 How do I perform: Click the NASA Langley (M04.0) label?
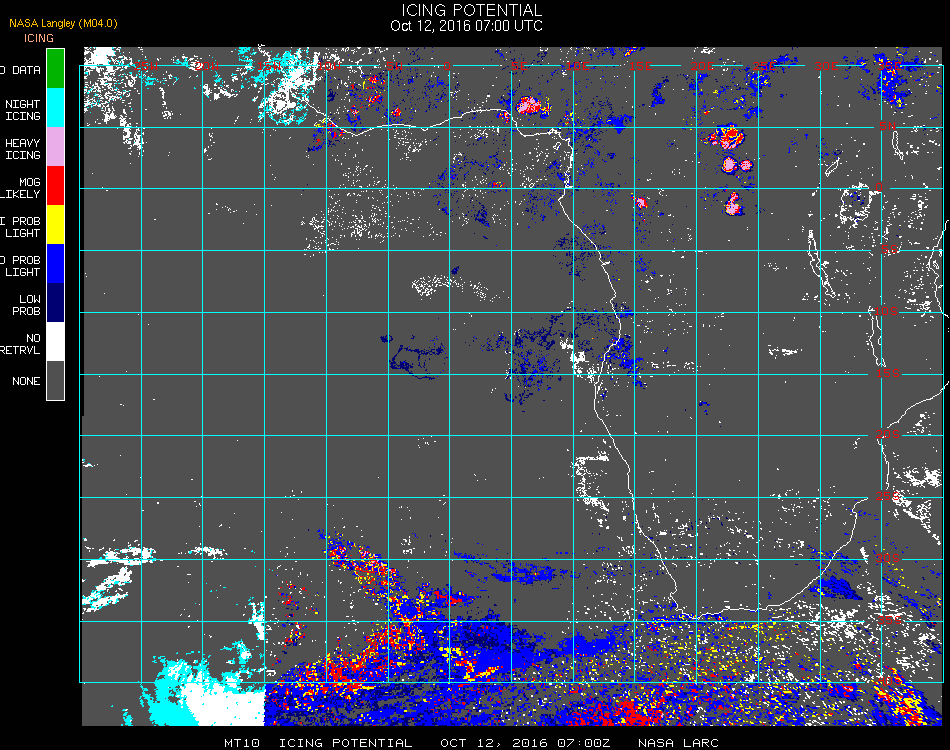tap(63, 24)
